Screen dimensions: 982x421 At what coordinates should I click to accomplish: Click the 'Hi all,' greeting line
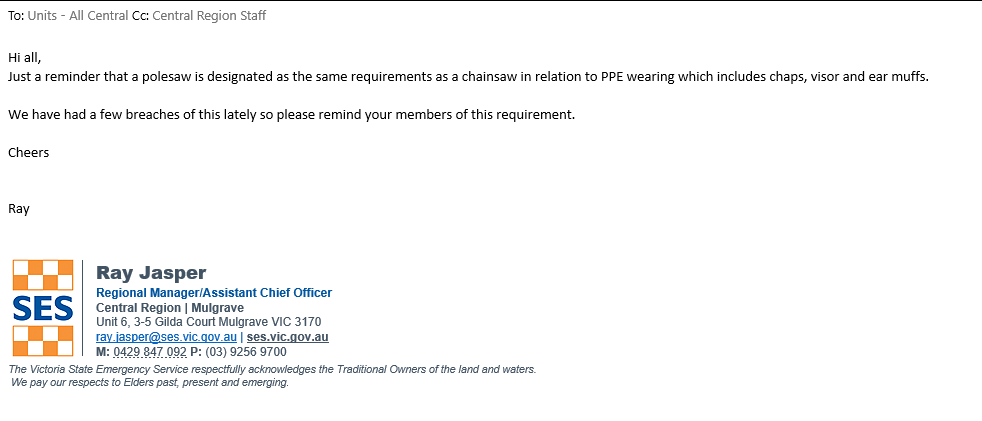(x=25, y=57)
